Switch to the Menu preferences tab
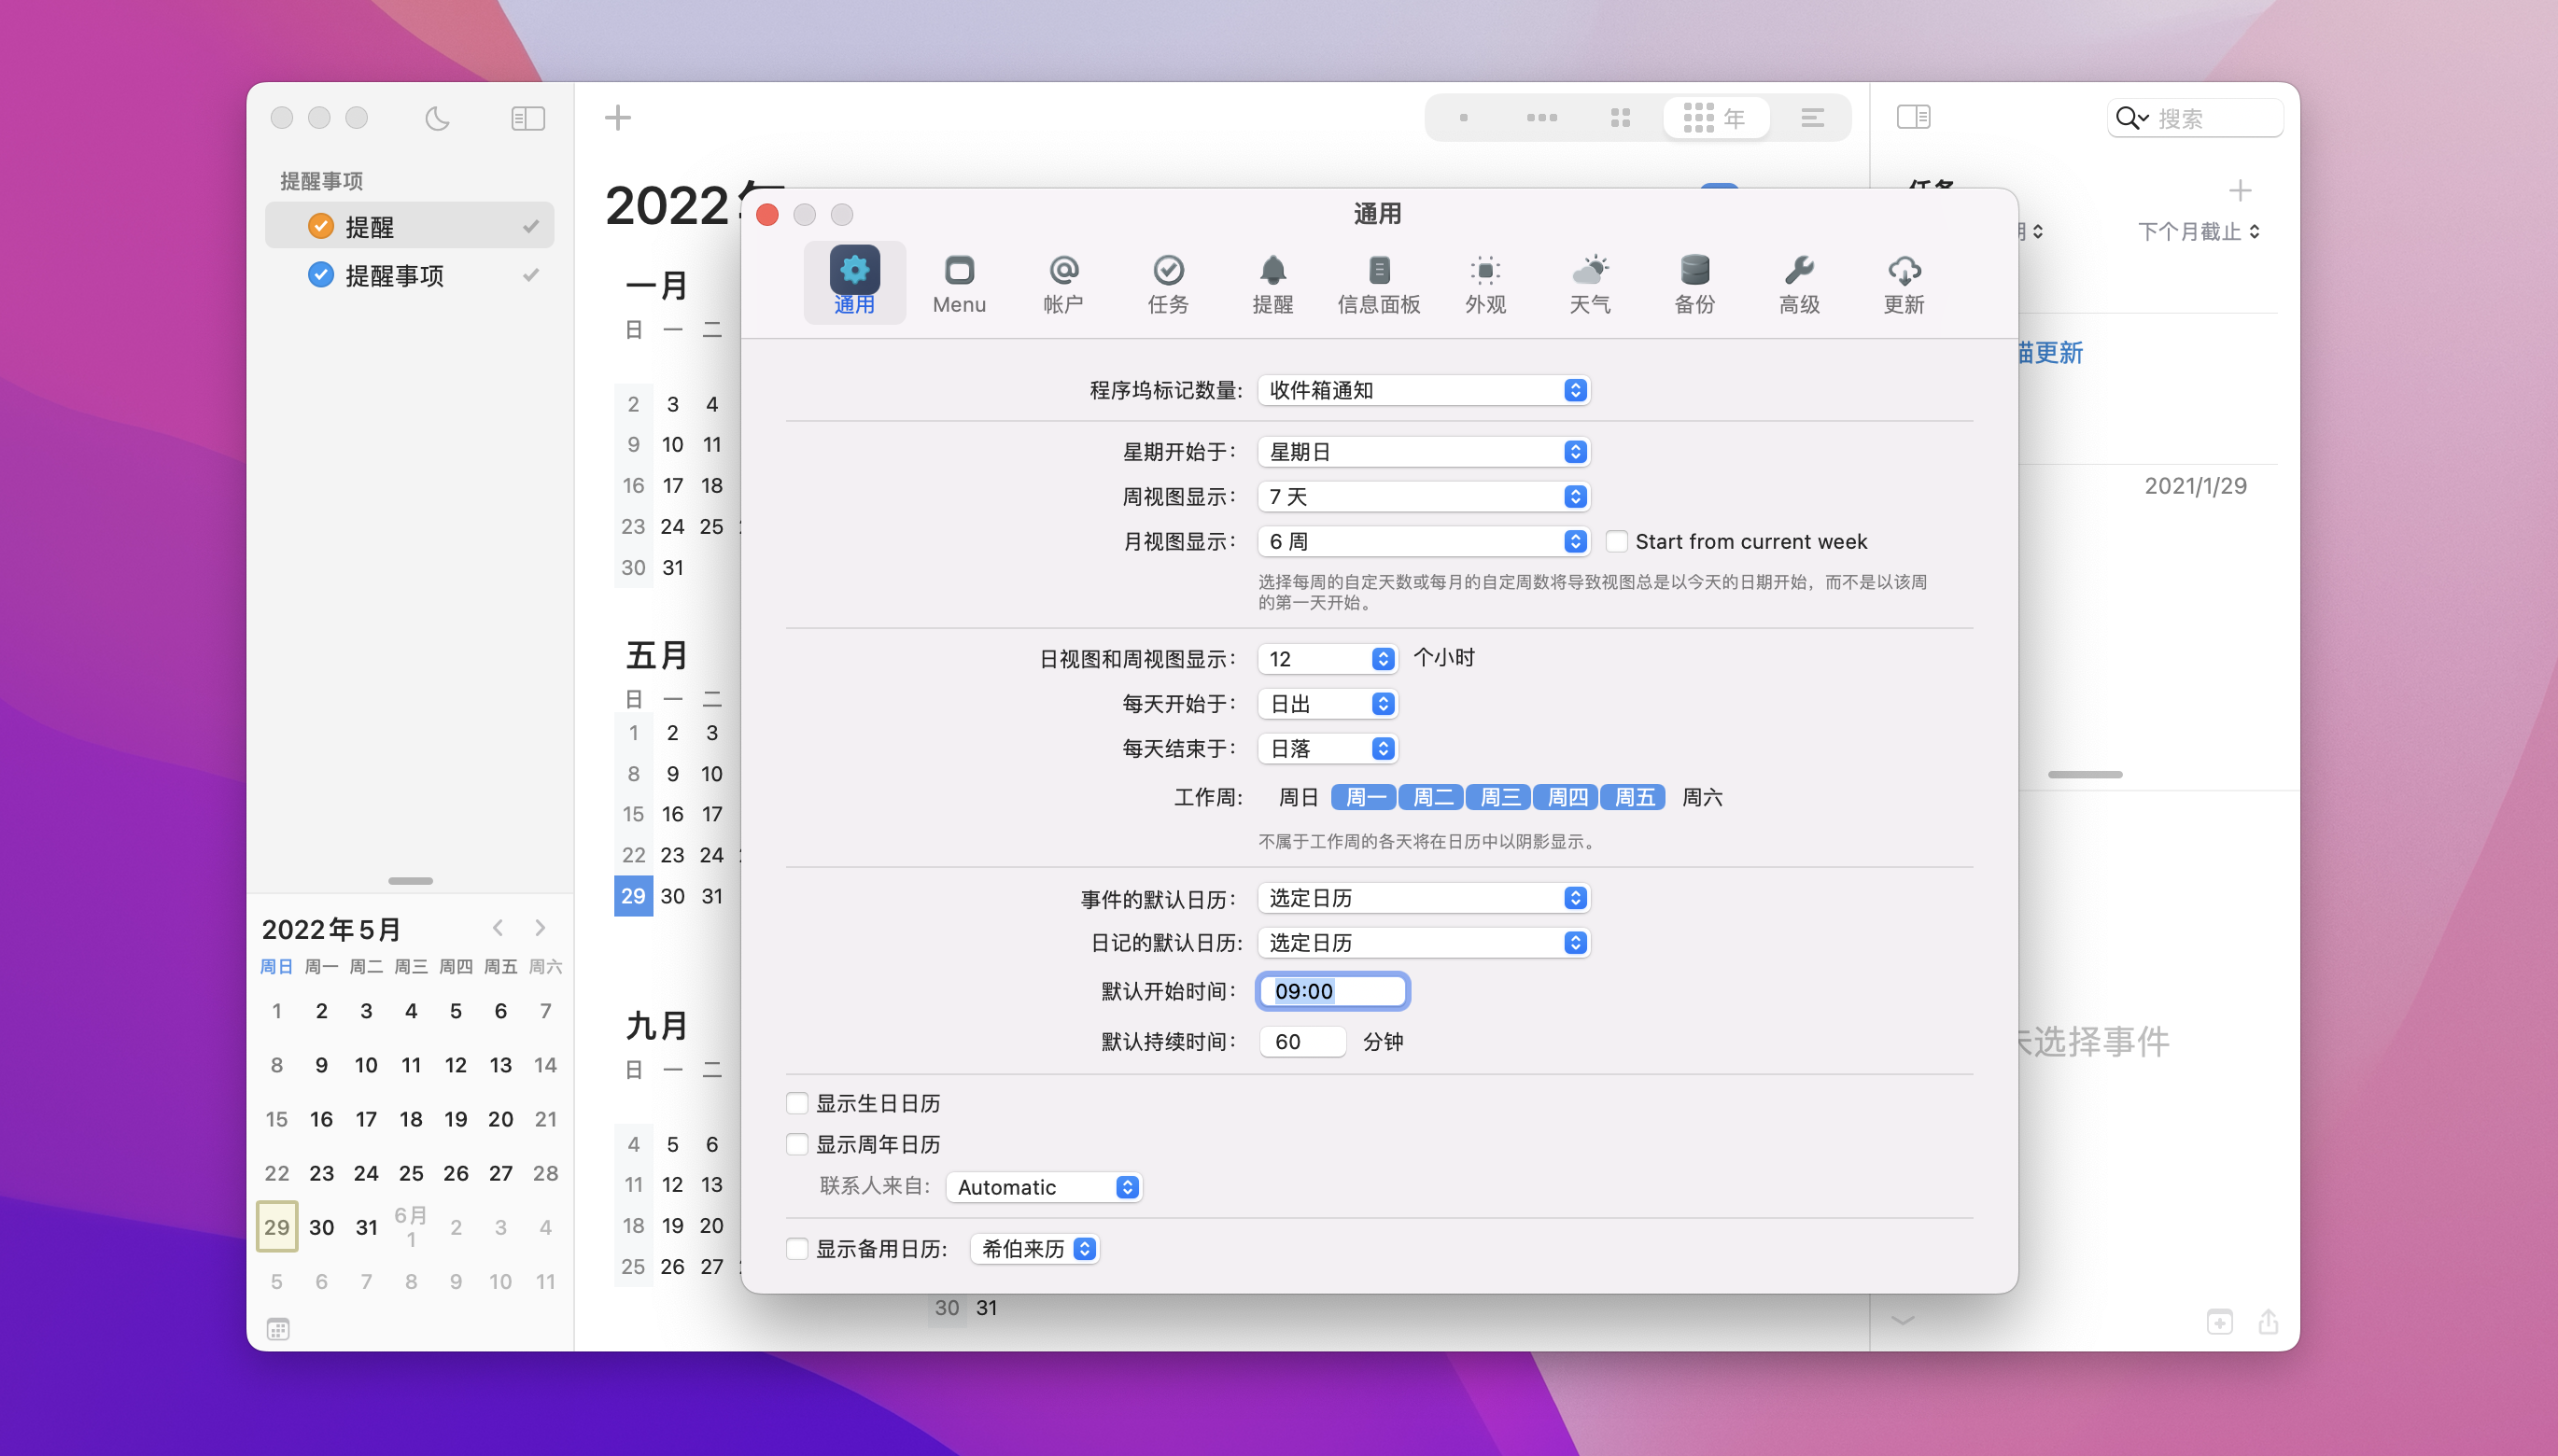The width and height of the screenshot is (2558, 1456). point(958,282)
